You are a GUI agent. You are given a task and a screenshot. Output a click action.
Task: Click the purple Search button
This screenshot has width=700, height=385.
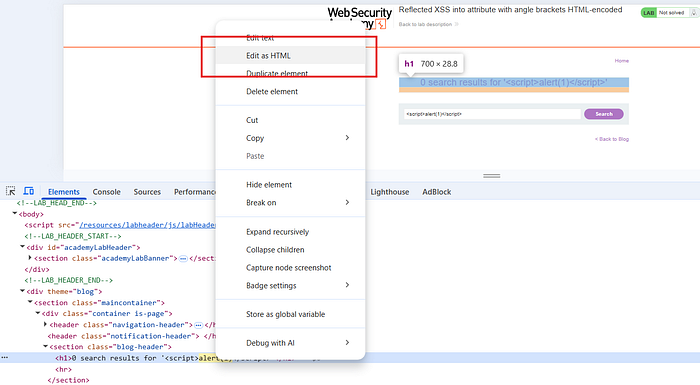pyautogui.click(x=604, y=114)
